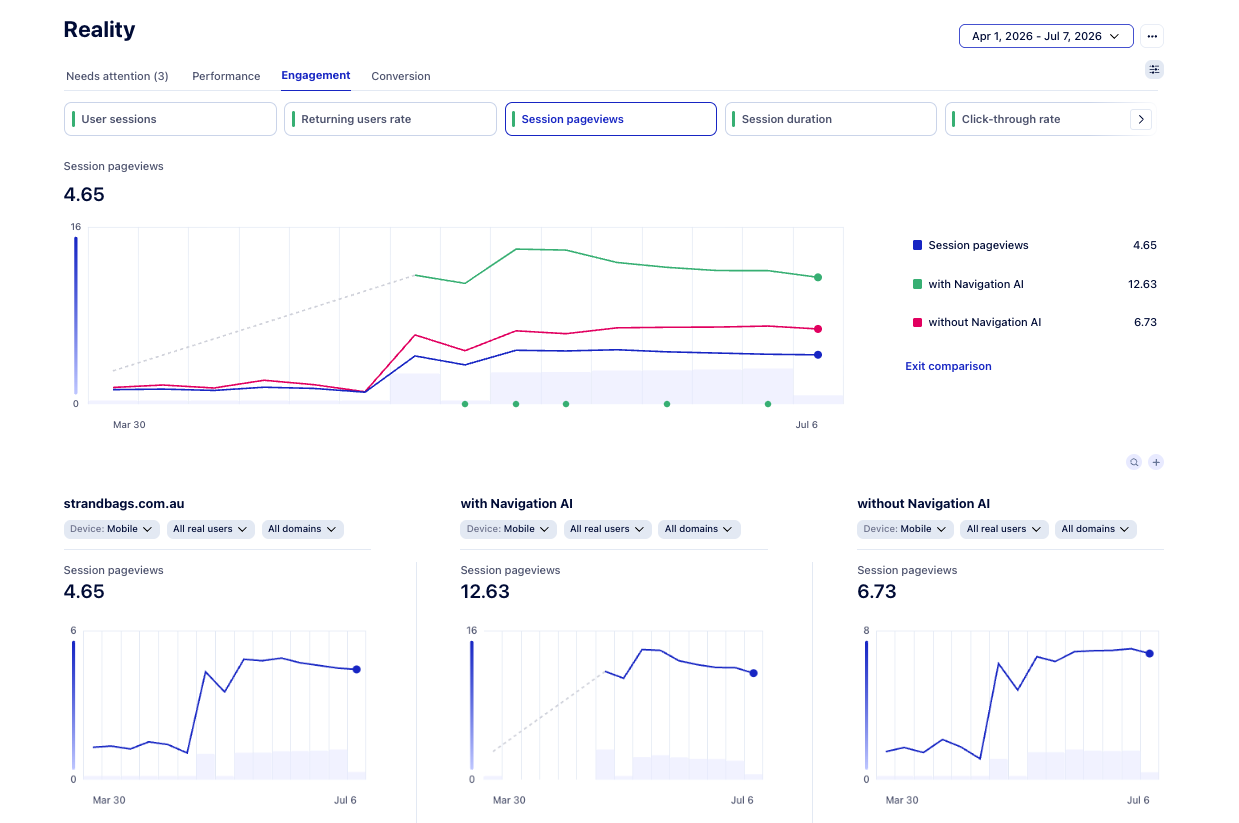The image size is (1239, 823).
Task: Click the blue endpoint dot on main chart
Action: click(818, 355)
